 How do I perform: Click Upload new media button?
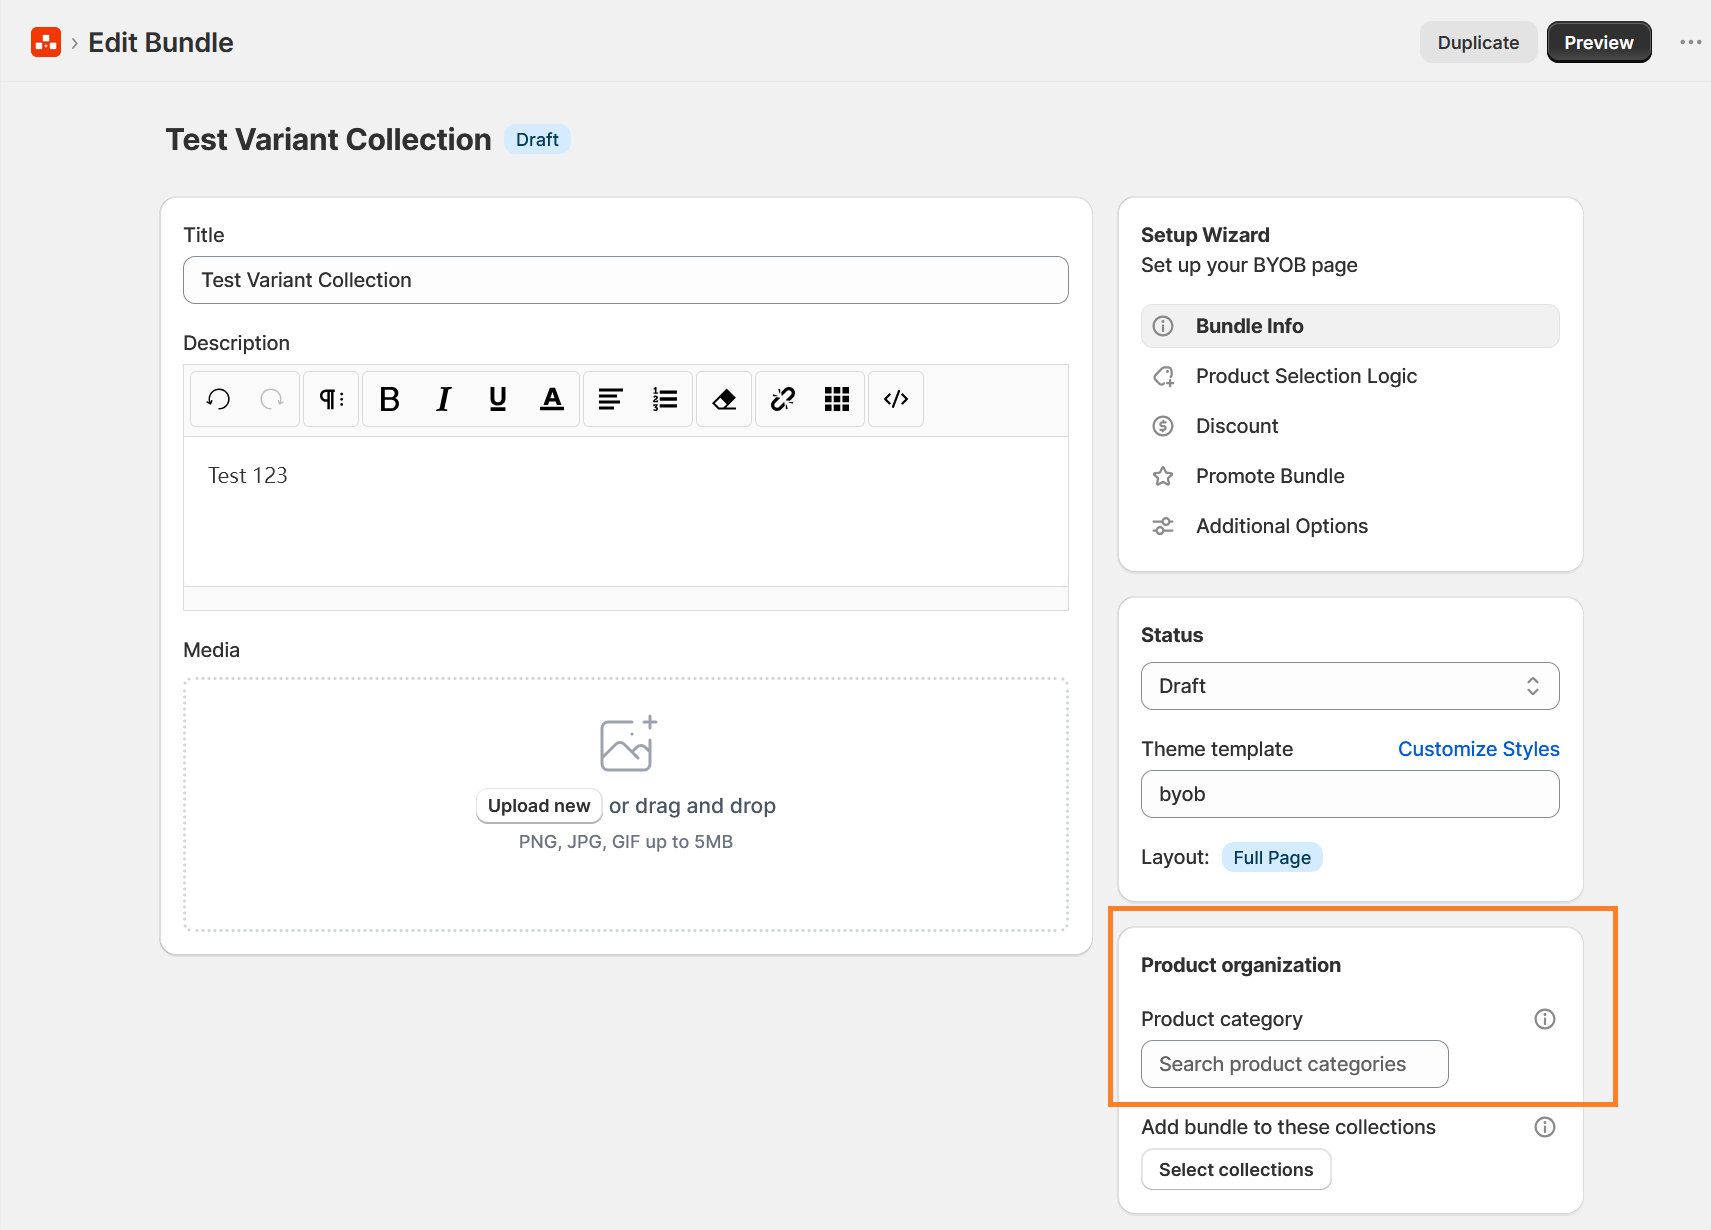tap(539, 806)
